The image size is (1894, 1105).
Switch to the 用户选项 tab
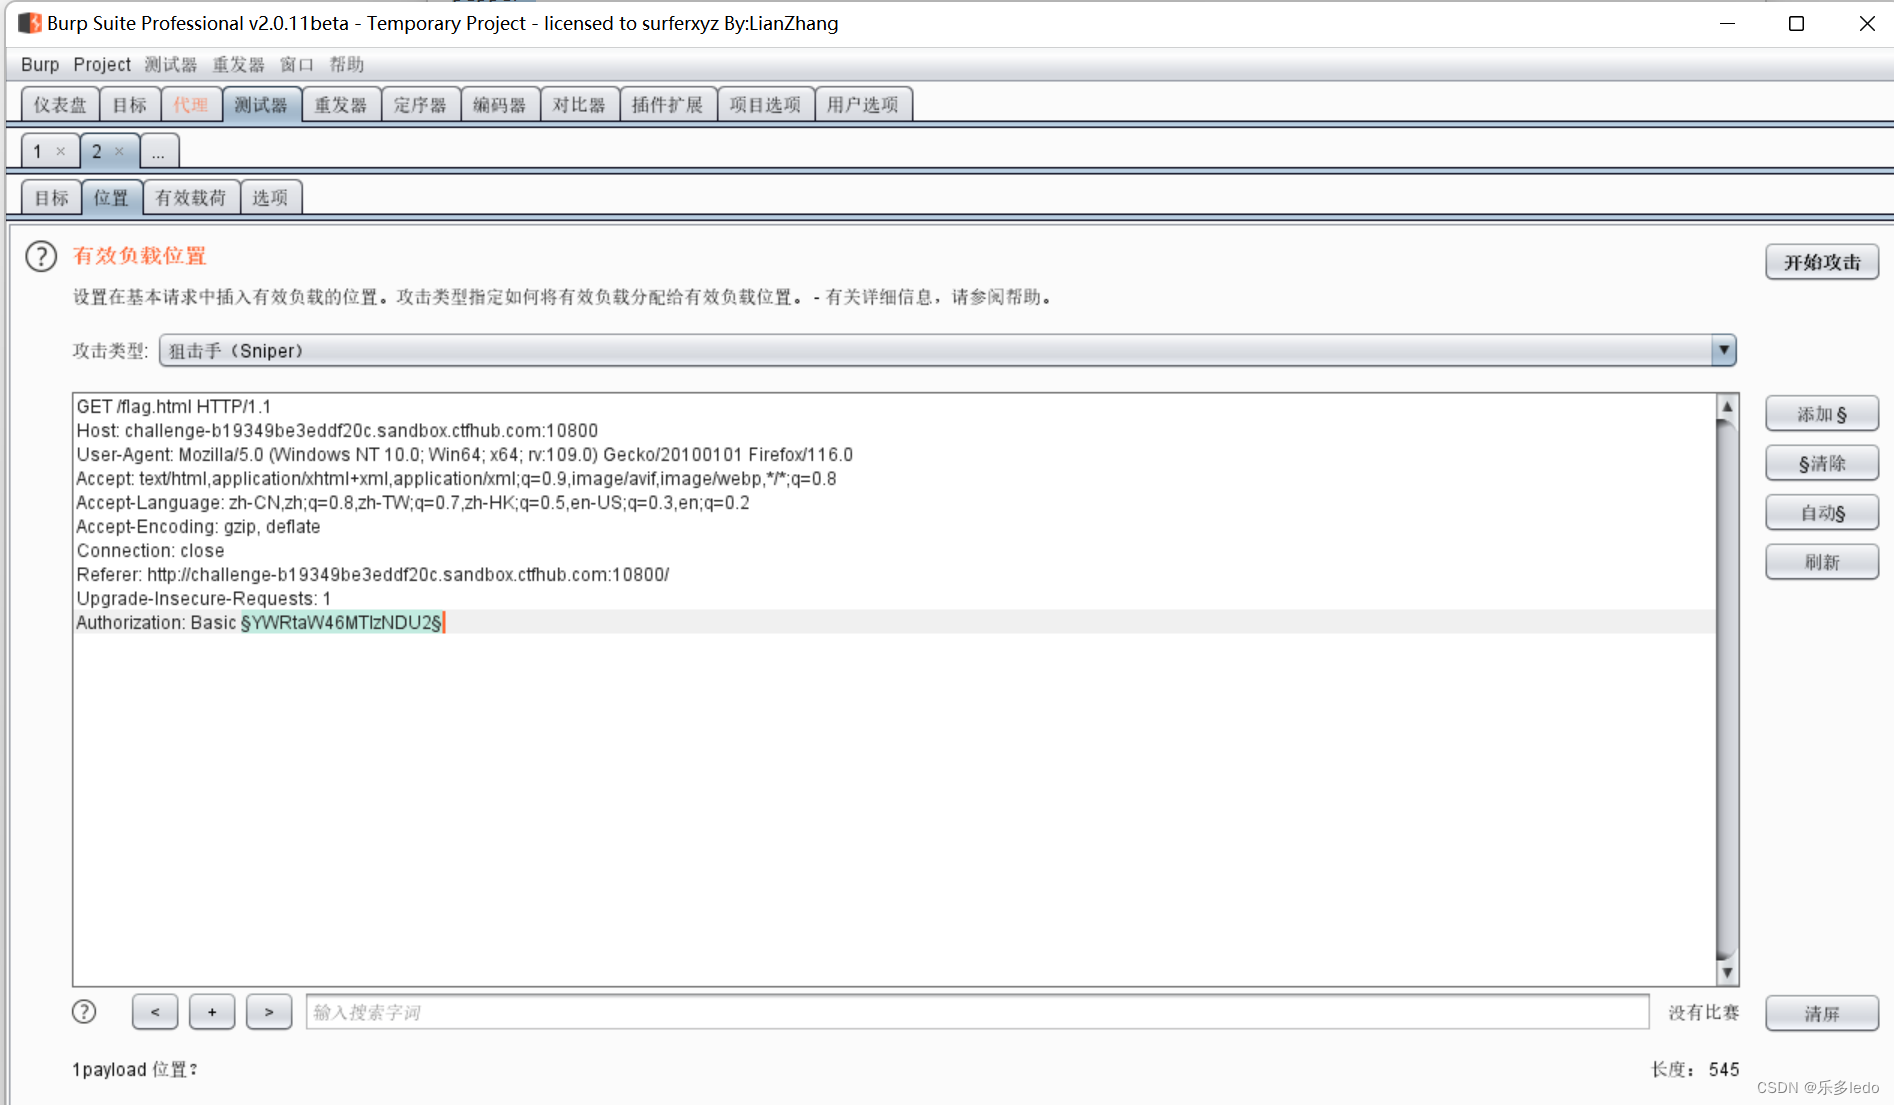(x=863, y=104)
